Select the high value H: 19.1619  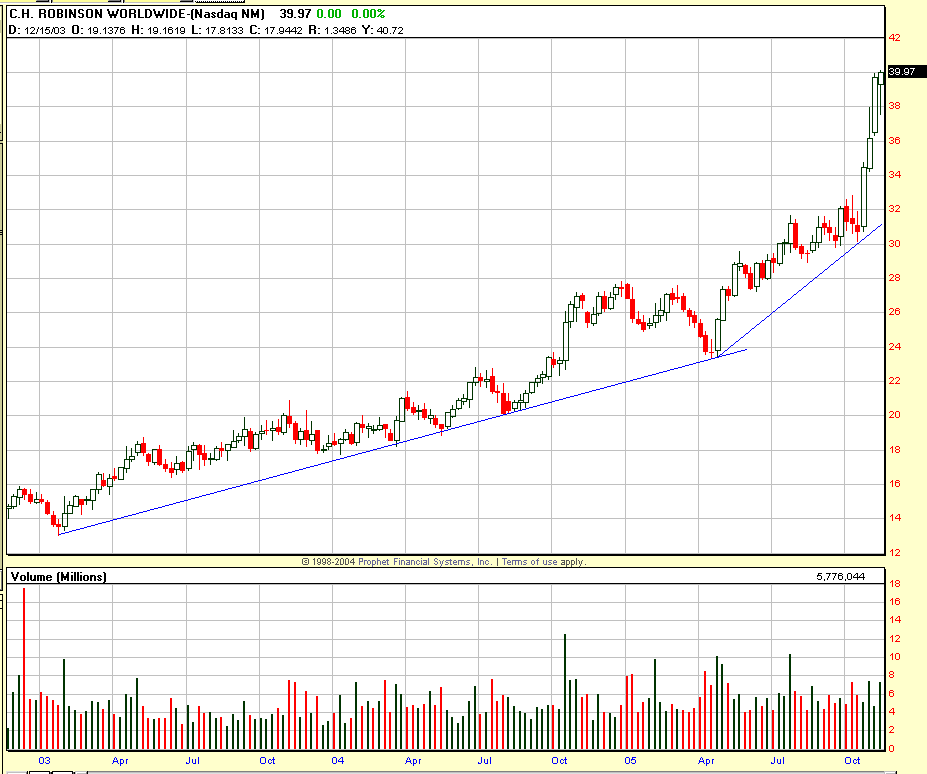(x=158, y=30)
